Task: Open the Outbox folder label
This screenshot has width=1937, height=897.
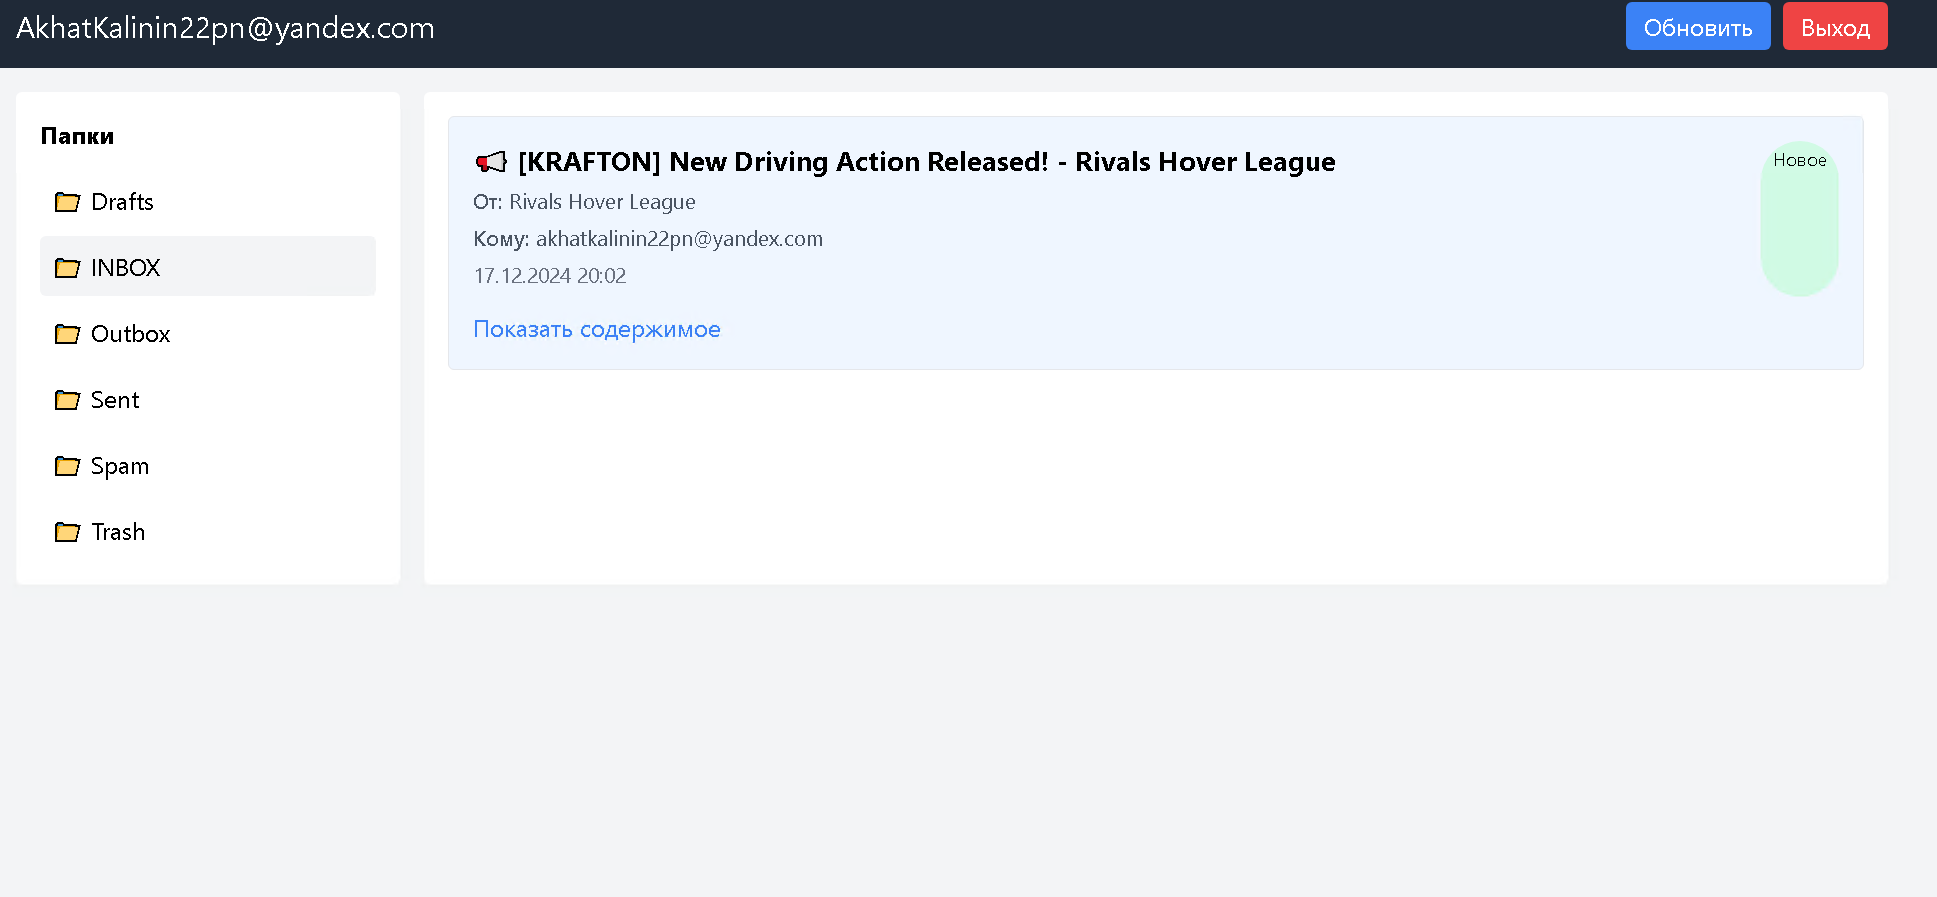Action: 130,334
